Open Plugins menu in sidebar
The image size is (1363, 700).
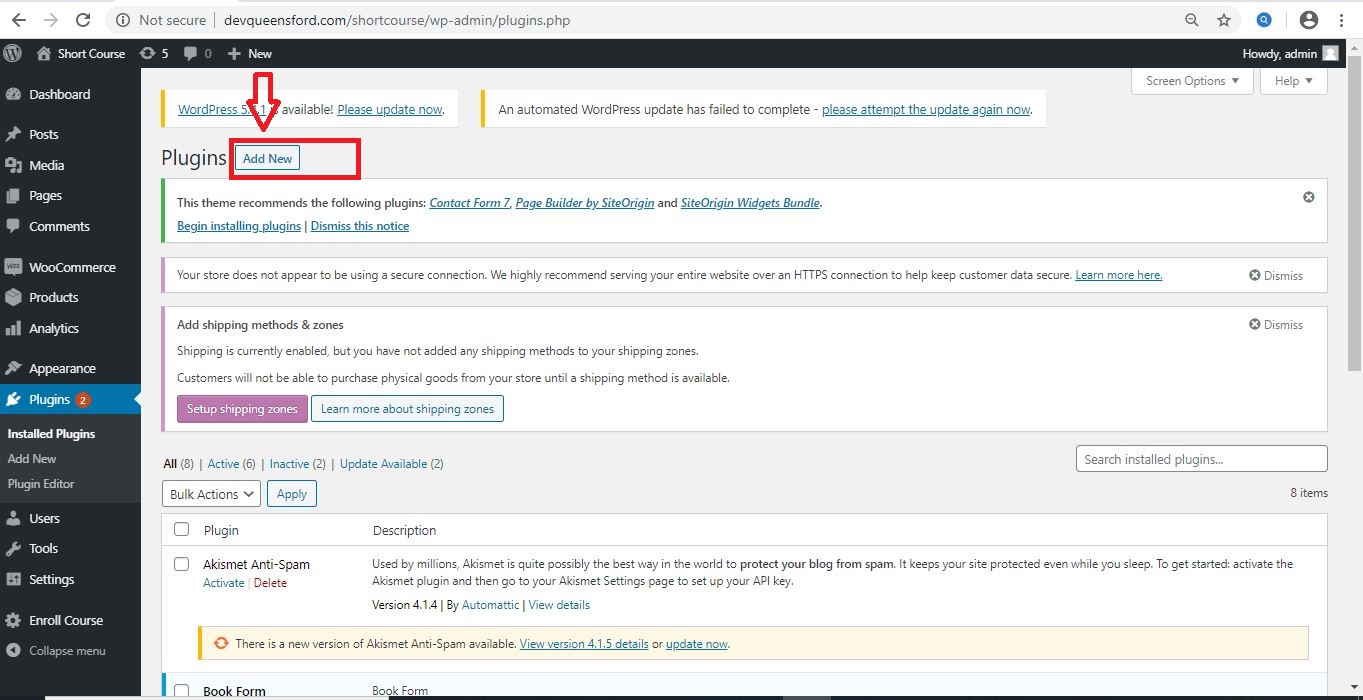(x=70, y=399)
